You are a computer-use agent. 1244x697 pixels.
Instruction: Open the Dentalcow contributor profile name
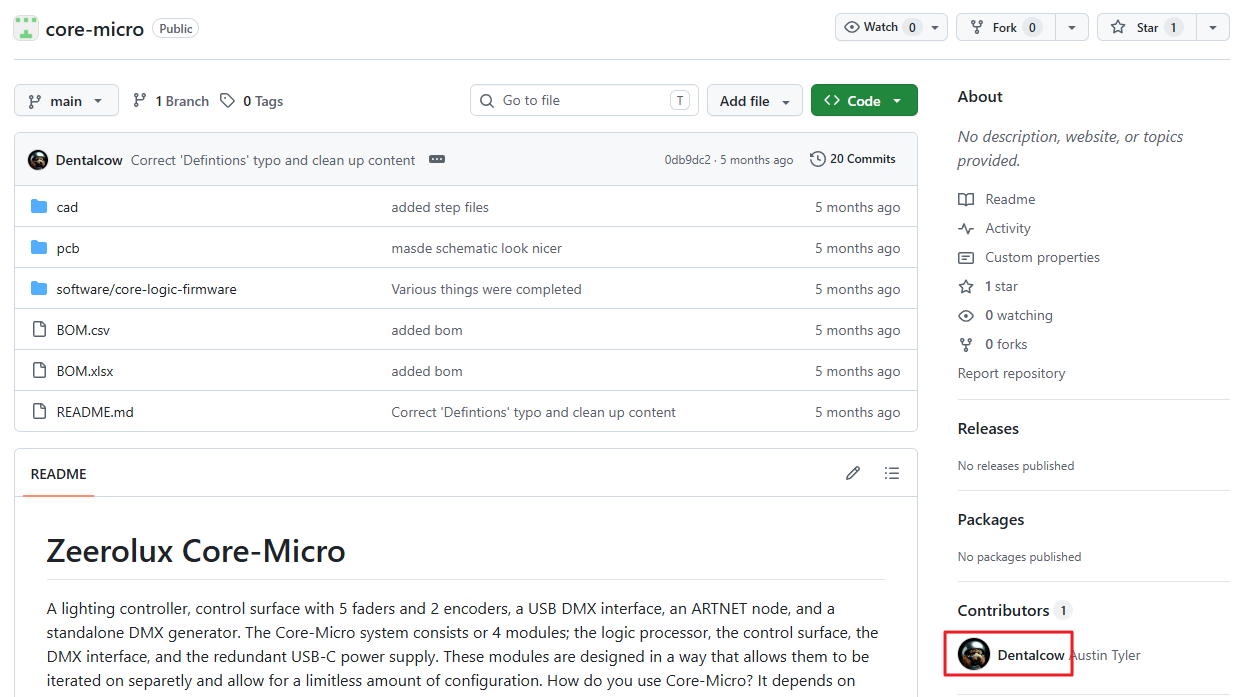tap(1031, 655)
